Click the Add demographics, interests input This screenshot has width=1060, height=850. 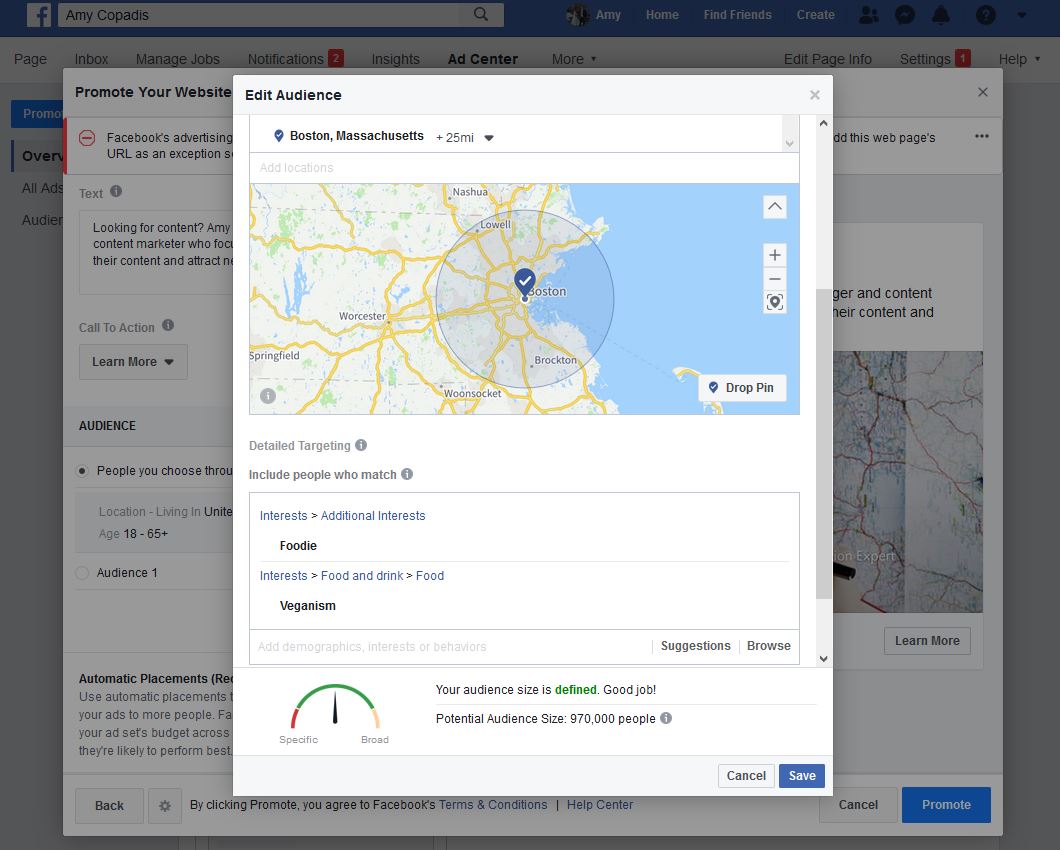[450, 646]
